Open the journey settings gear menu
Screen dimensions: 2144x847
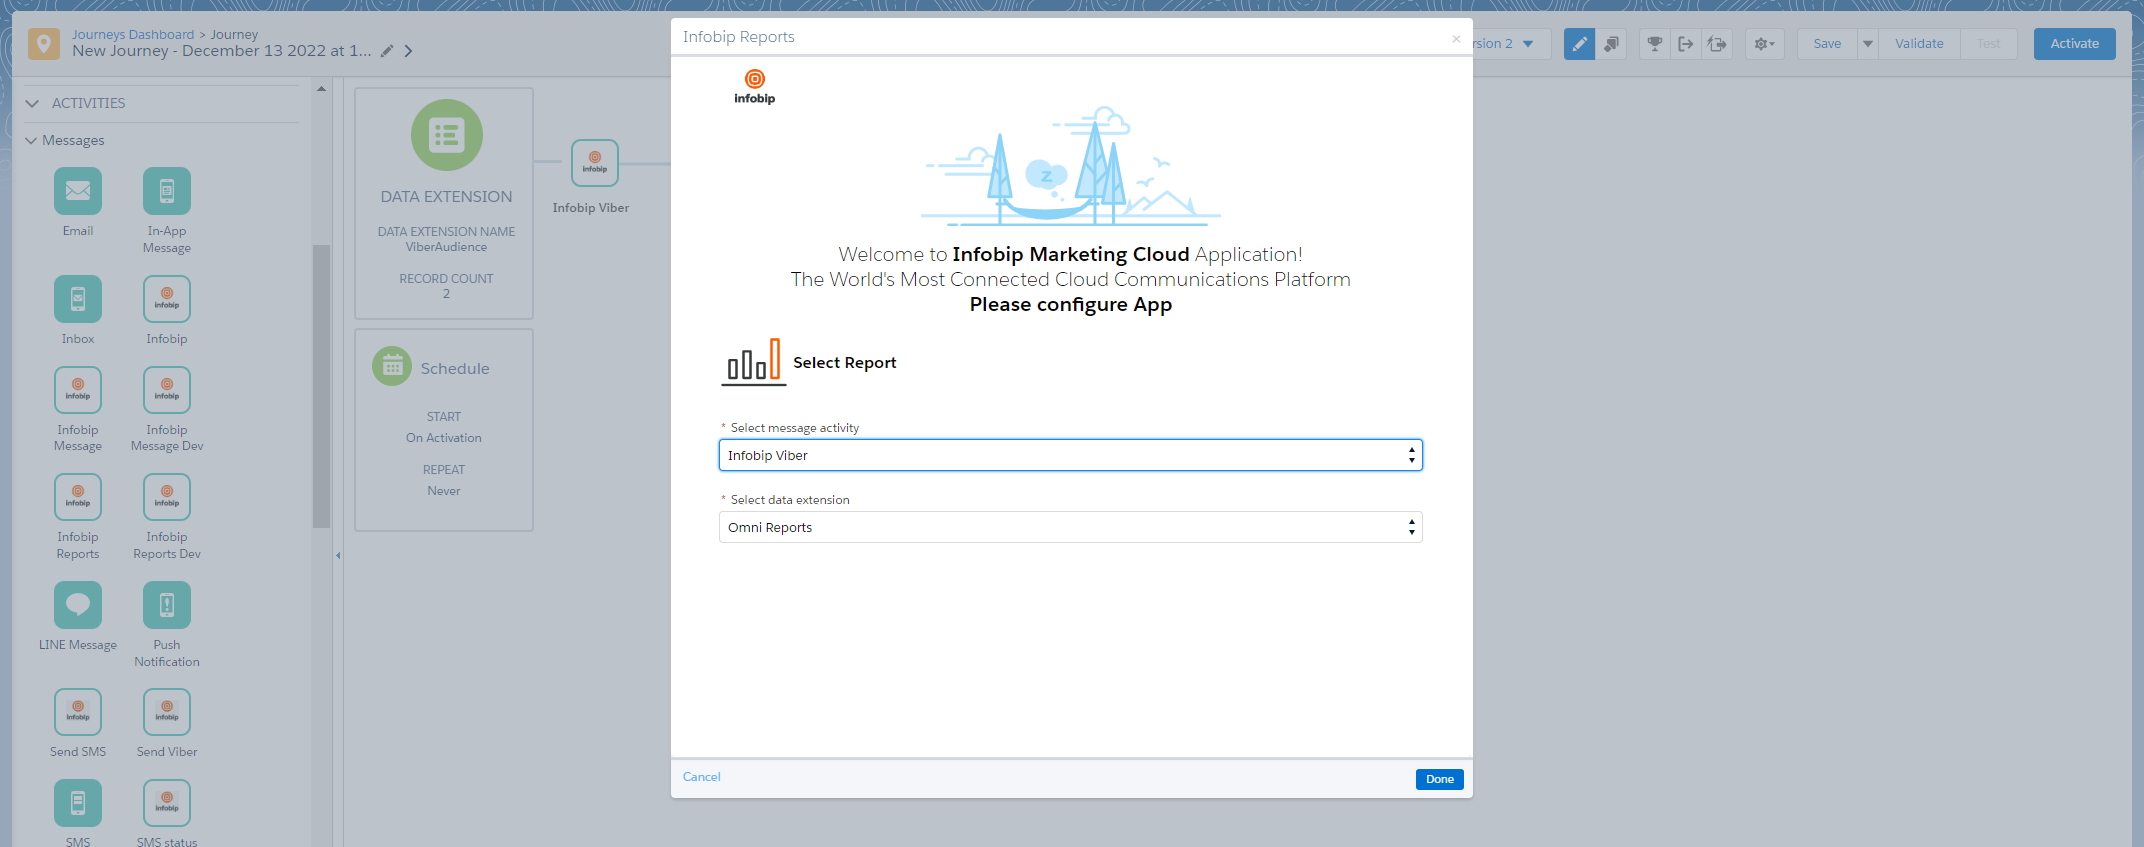pyautogui.click(x=1764, y=44)
